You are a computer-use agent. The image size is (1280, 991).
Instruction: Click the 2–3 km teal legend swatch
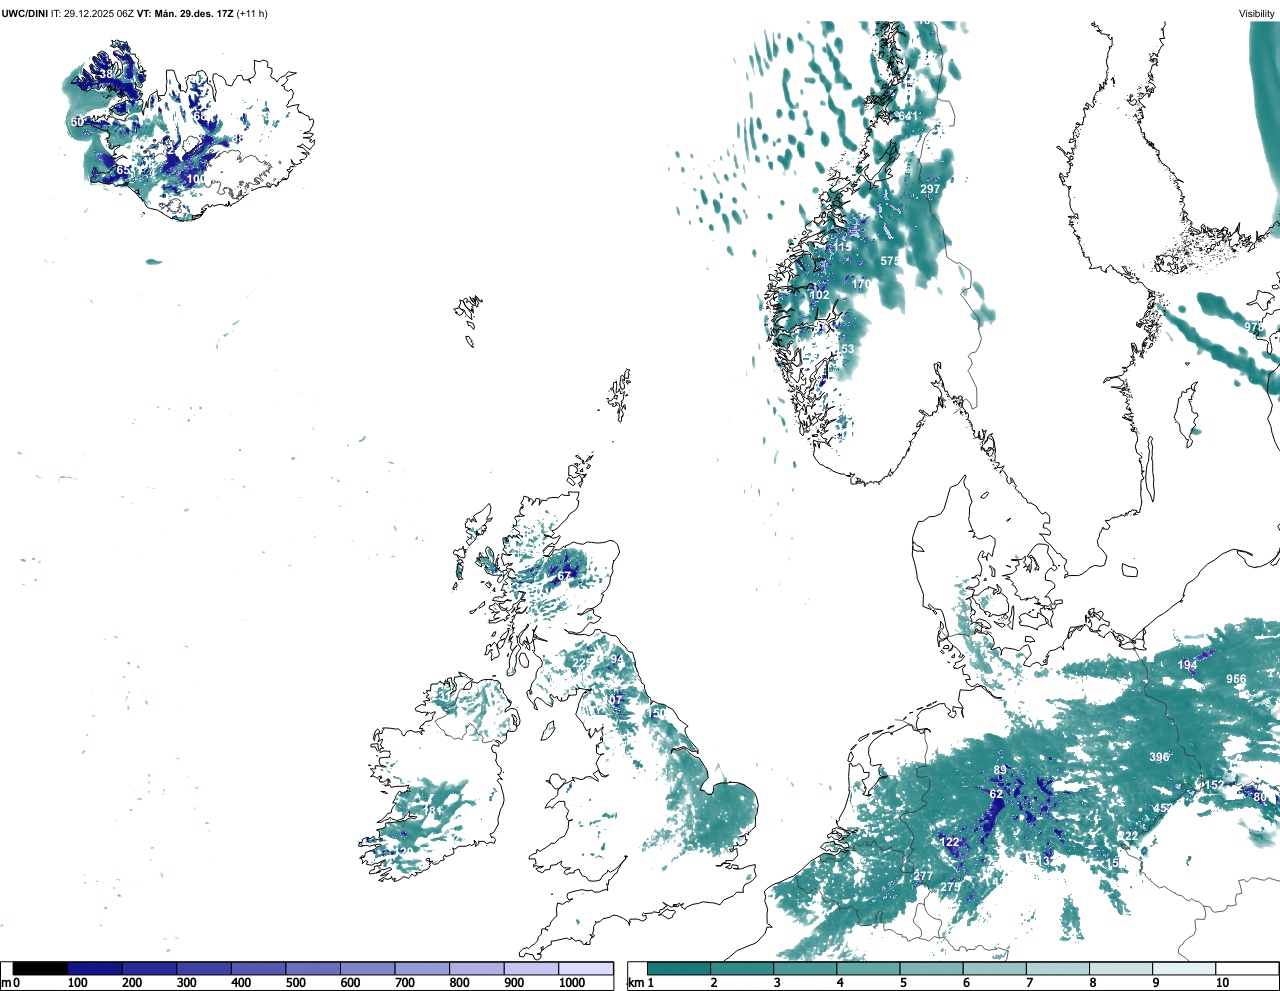coord(742,969)
